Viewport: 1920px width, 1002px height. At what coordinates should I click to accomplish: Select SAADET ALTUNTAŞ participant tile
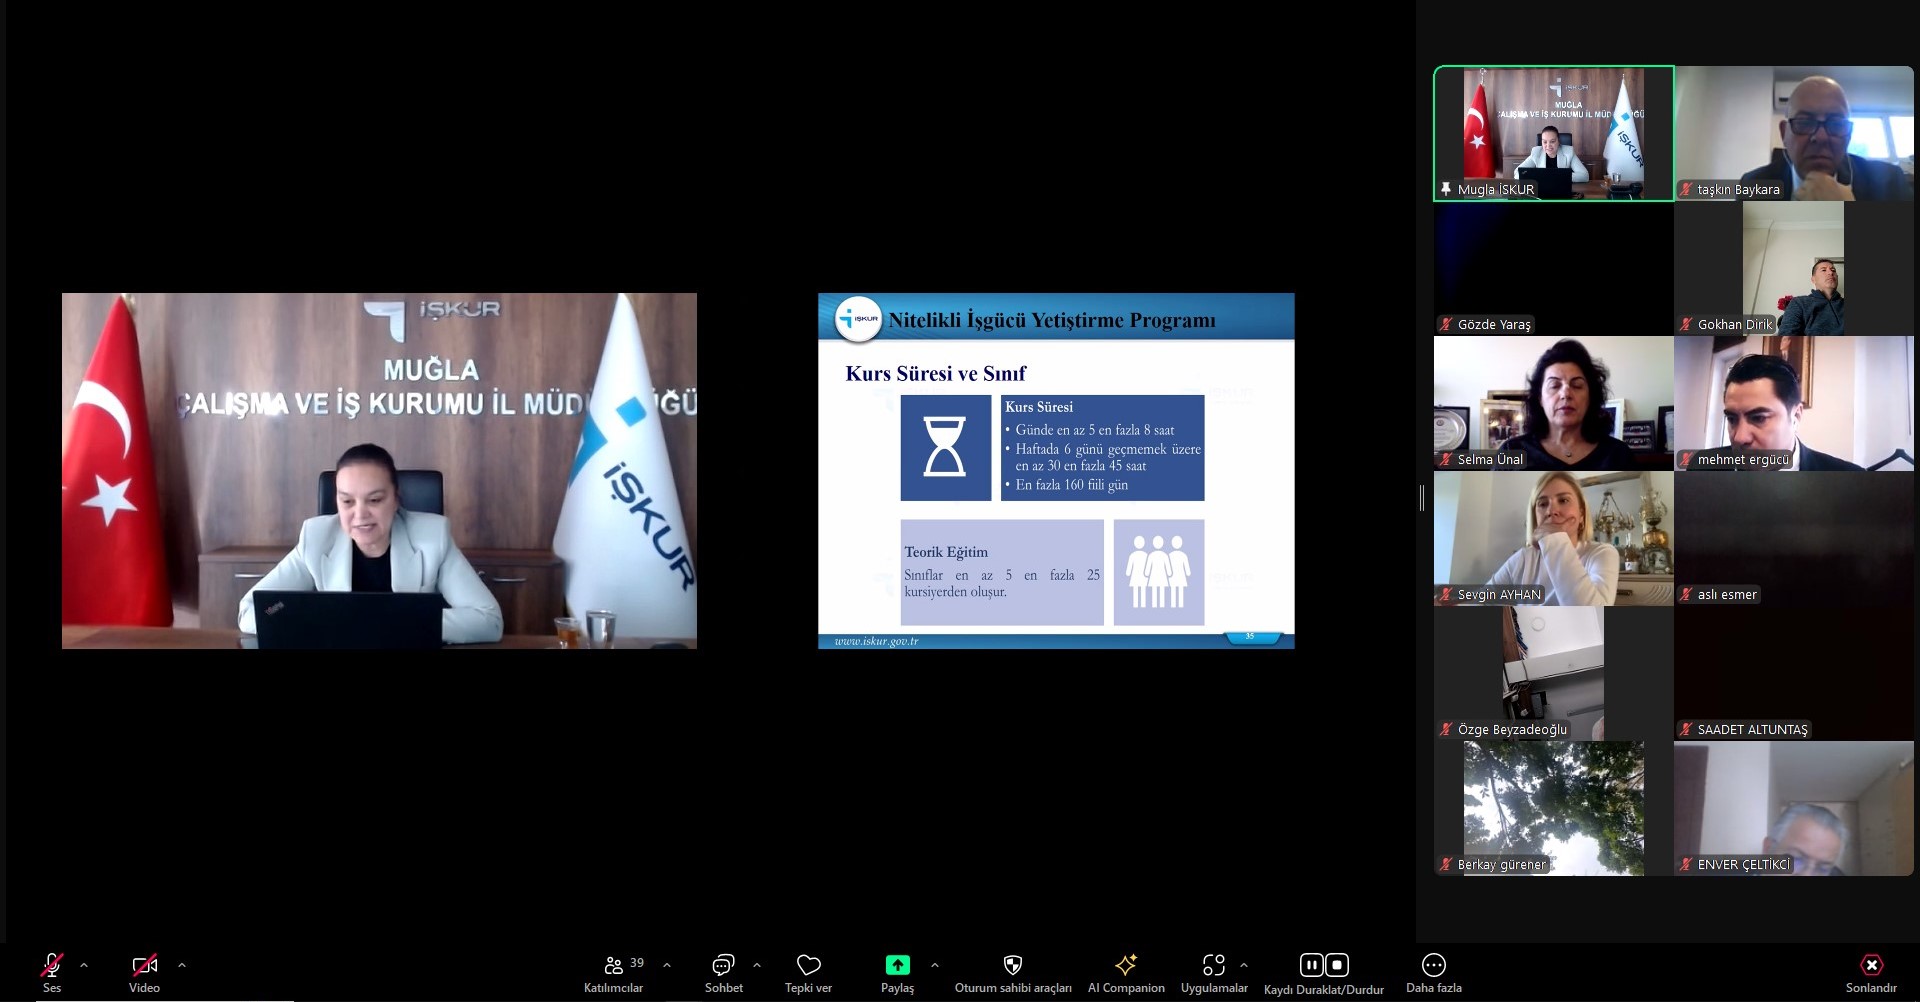click(1794, 673)
